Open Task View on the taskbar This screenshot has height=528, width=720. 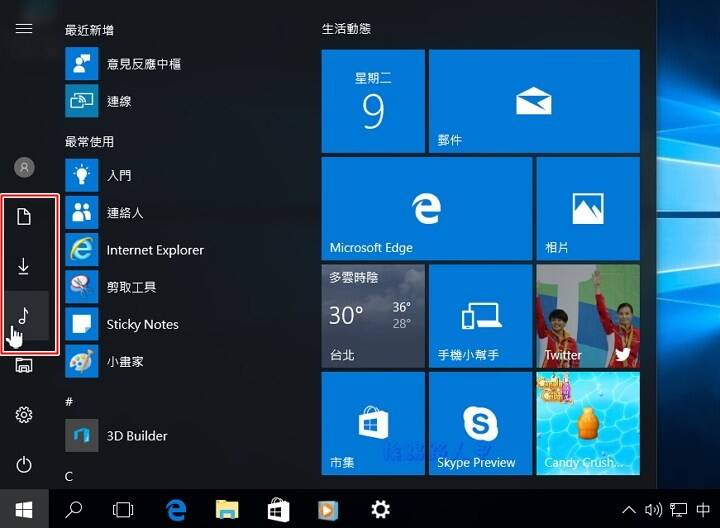click(123, 510)
